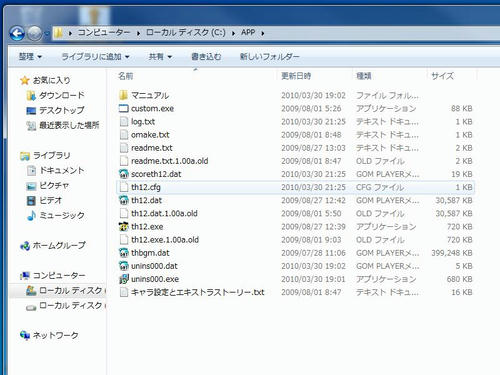500x375 pixels.
Task: Open the ミュージック library icon
Action: [31, 216]
